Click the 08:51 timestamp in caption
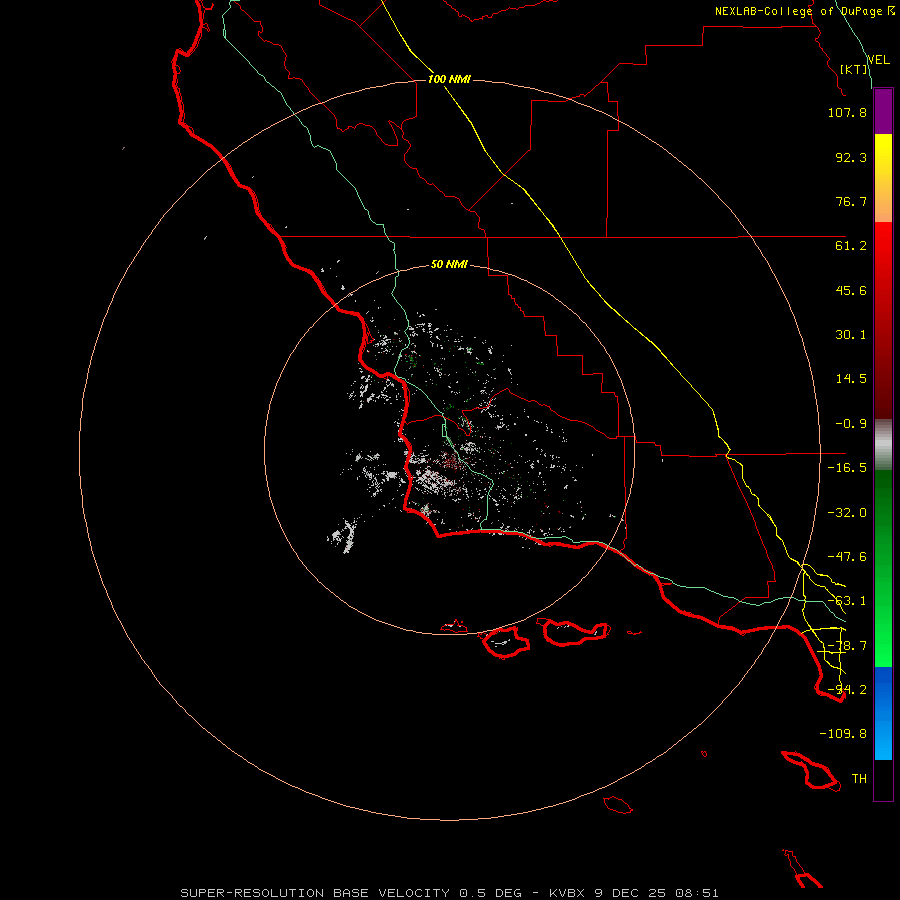Image resolution: width=900 pixels, height=900 pixels. coord(697,893)
